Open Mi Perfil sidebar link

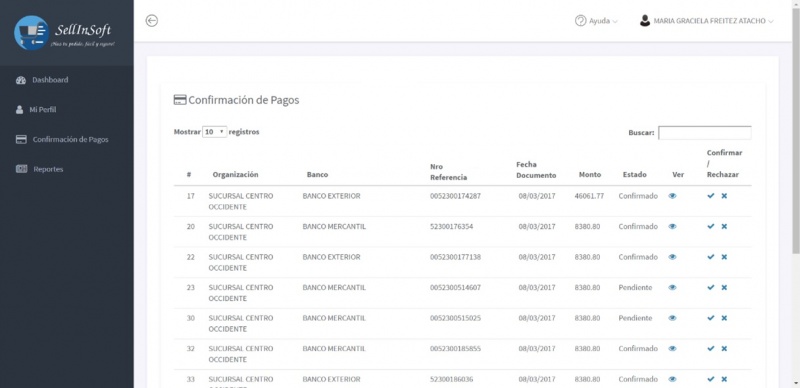tap(43, 110)
